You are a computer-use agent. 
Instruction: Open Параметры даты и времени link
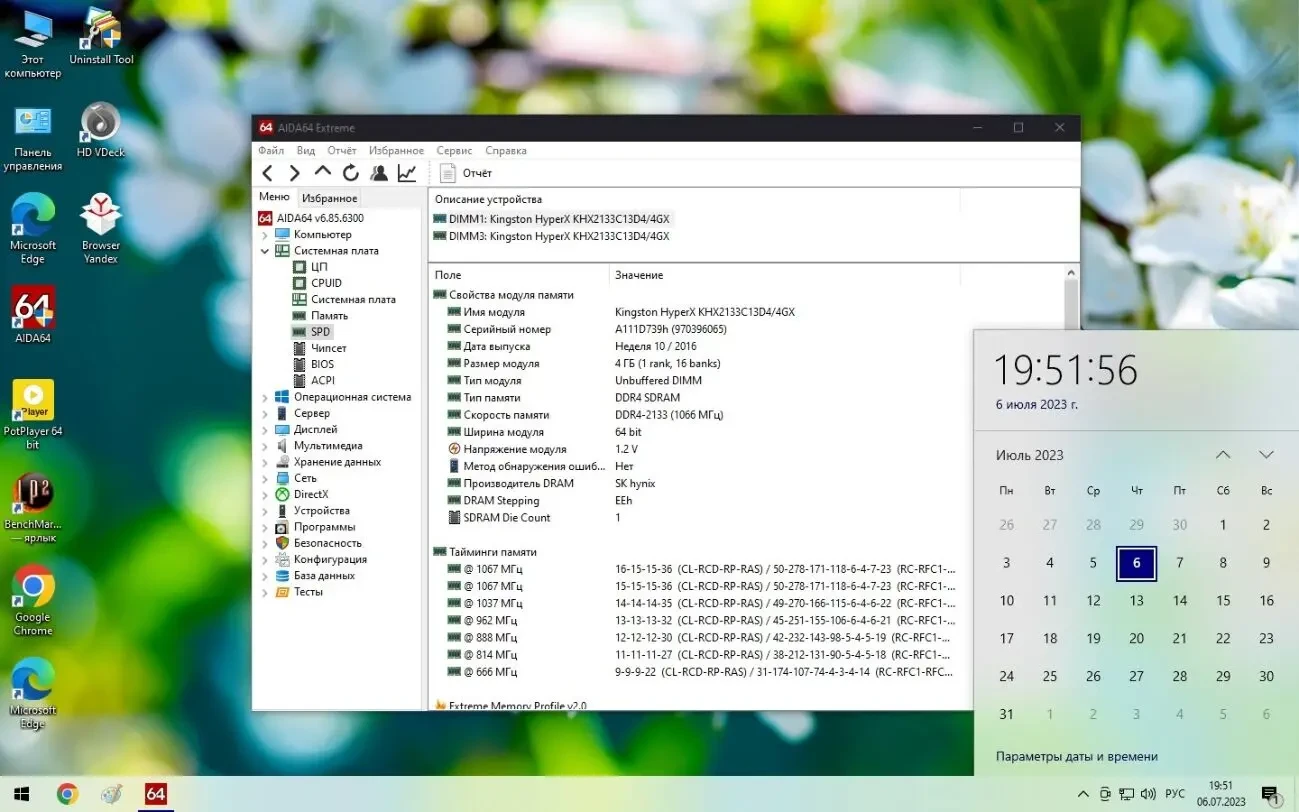1076,756
